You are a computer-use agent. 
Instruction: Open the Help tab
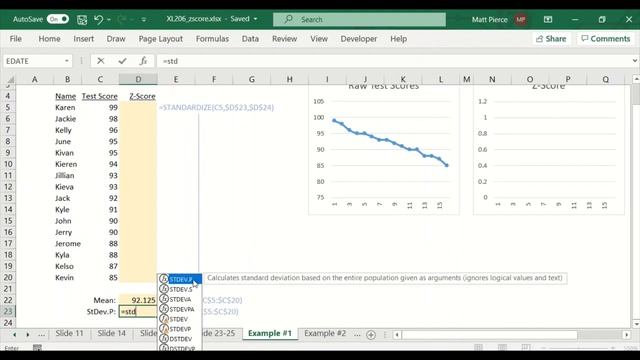(398, 39)
